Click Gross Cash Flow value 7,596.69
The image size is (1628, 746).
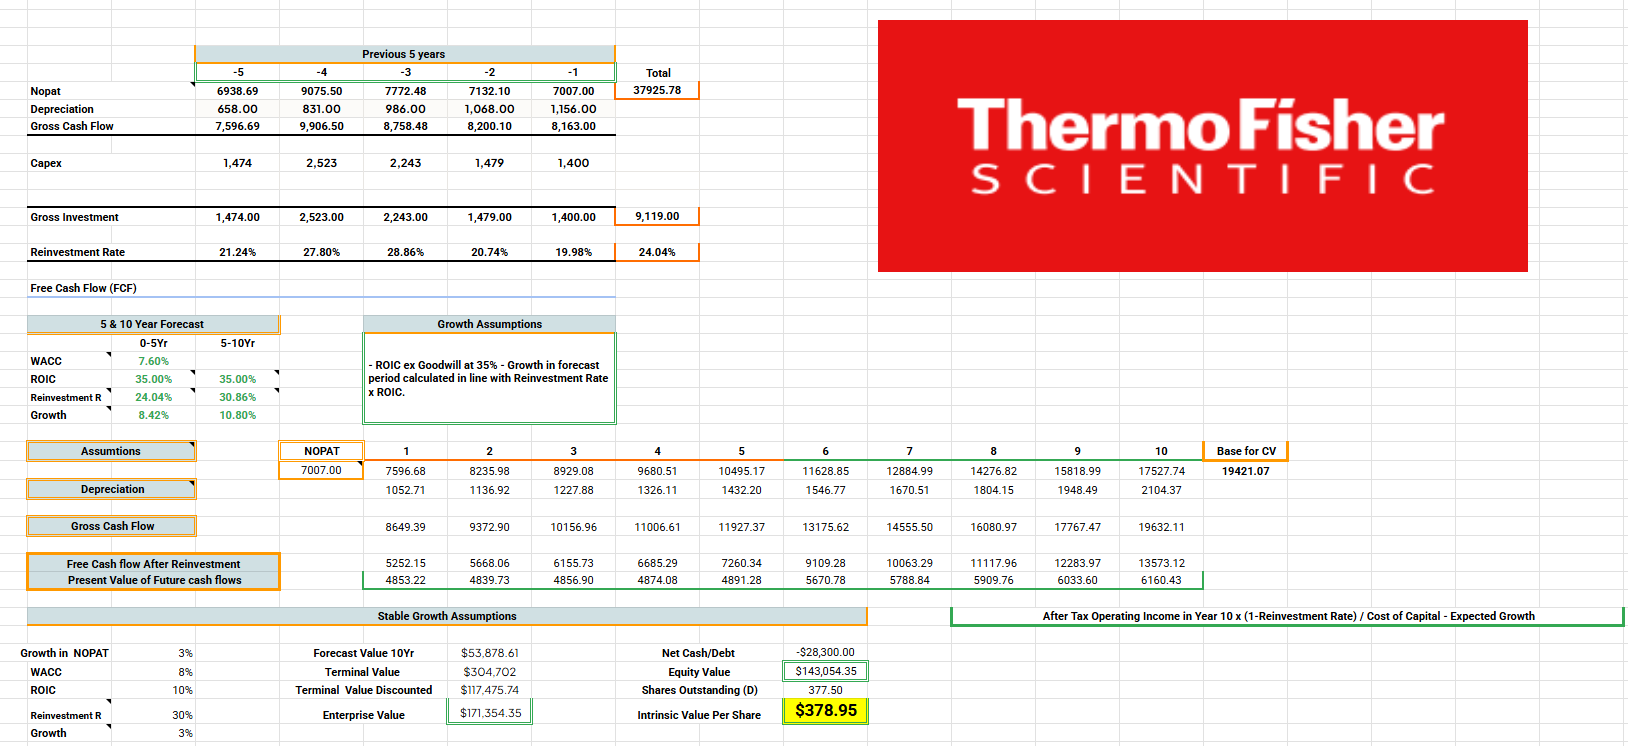coord(238,126)
